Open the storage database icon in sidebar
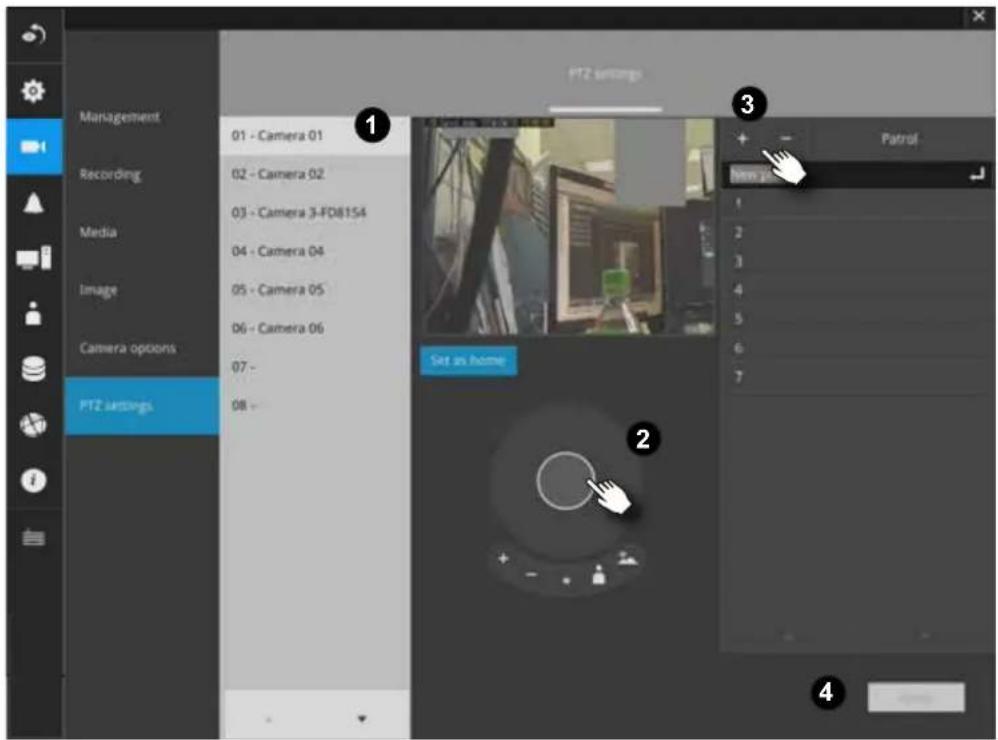The width and height of the screenshot is (998, 740). (33, 369)
